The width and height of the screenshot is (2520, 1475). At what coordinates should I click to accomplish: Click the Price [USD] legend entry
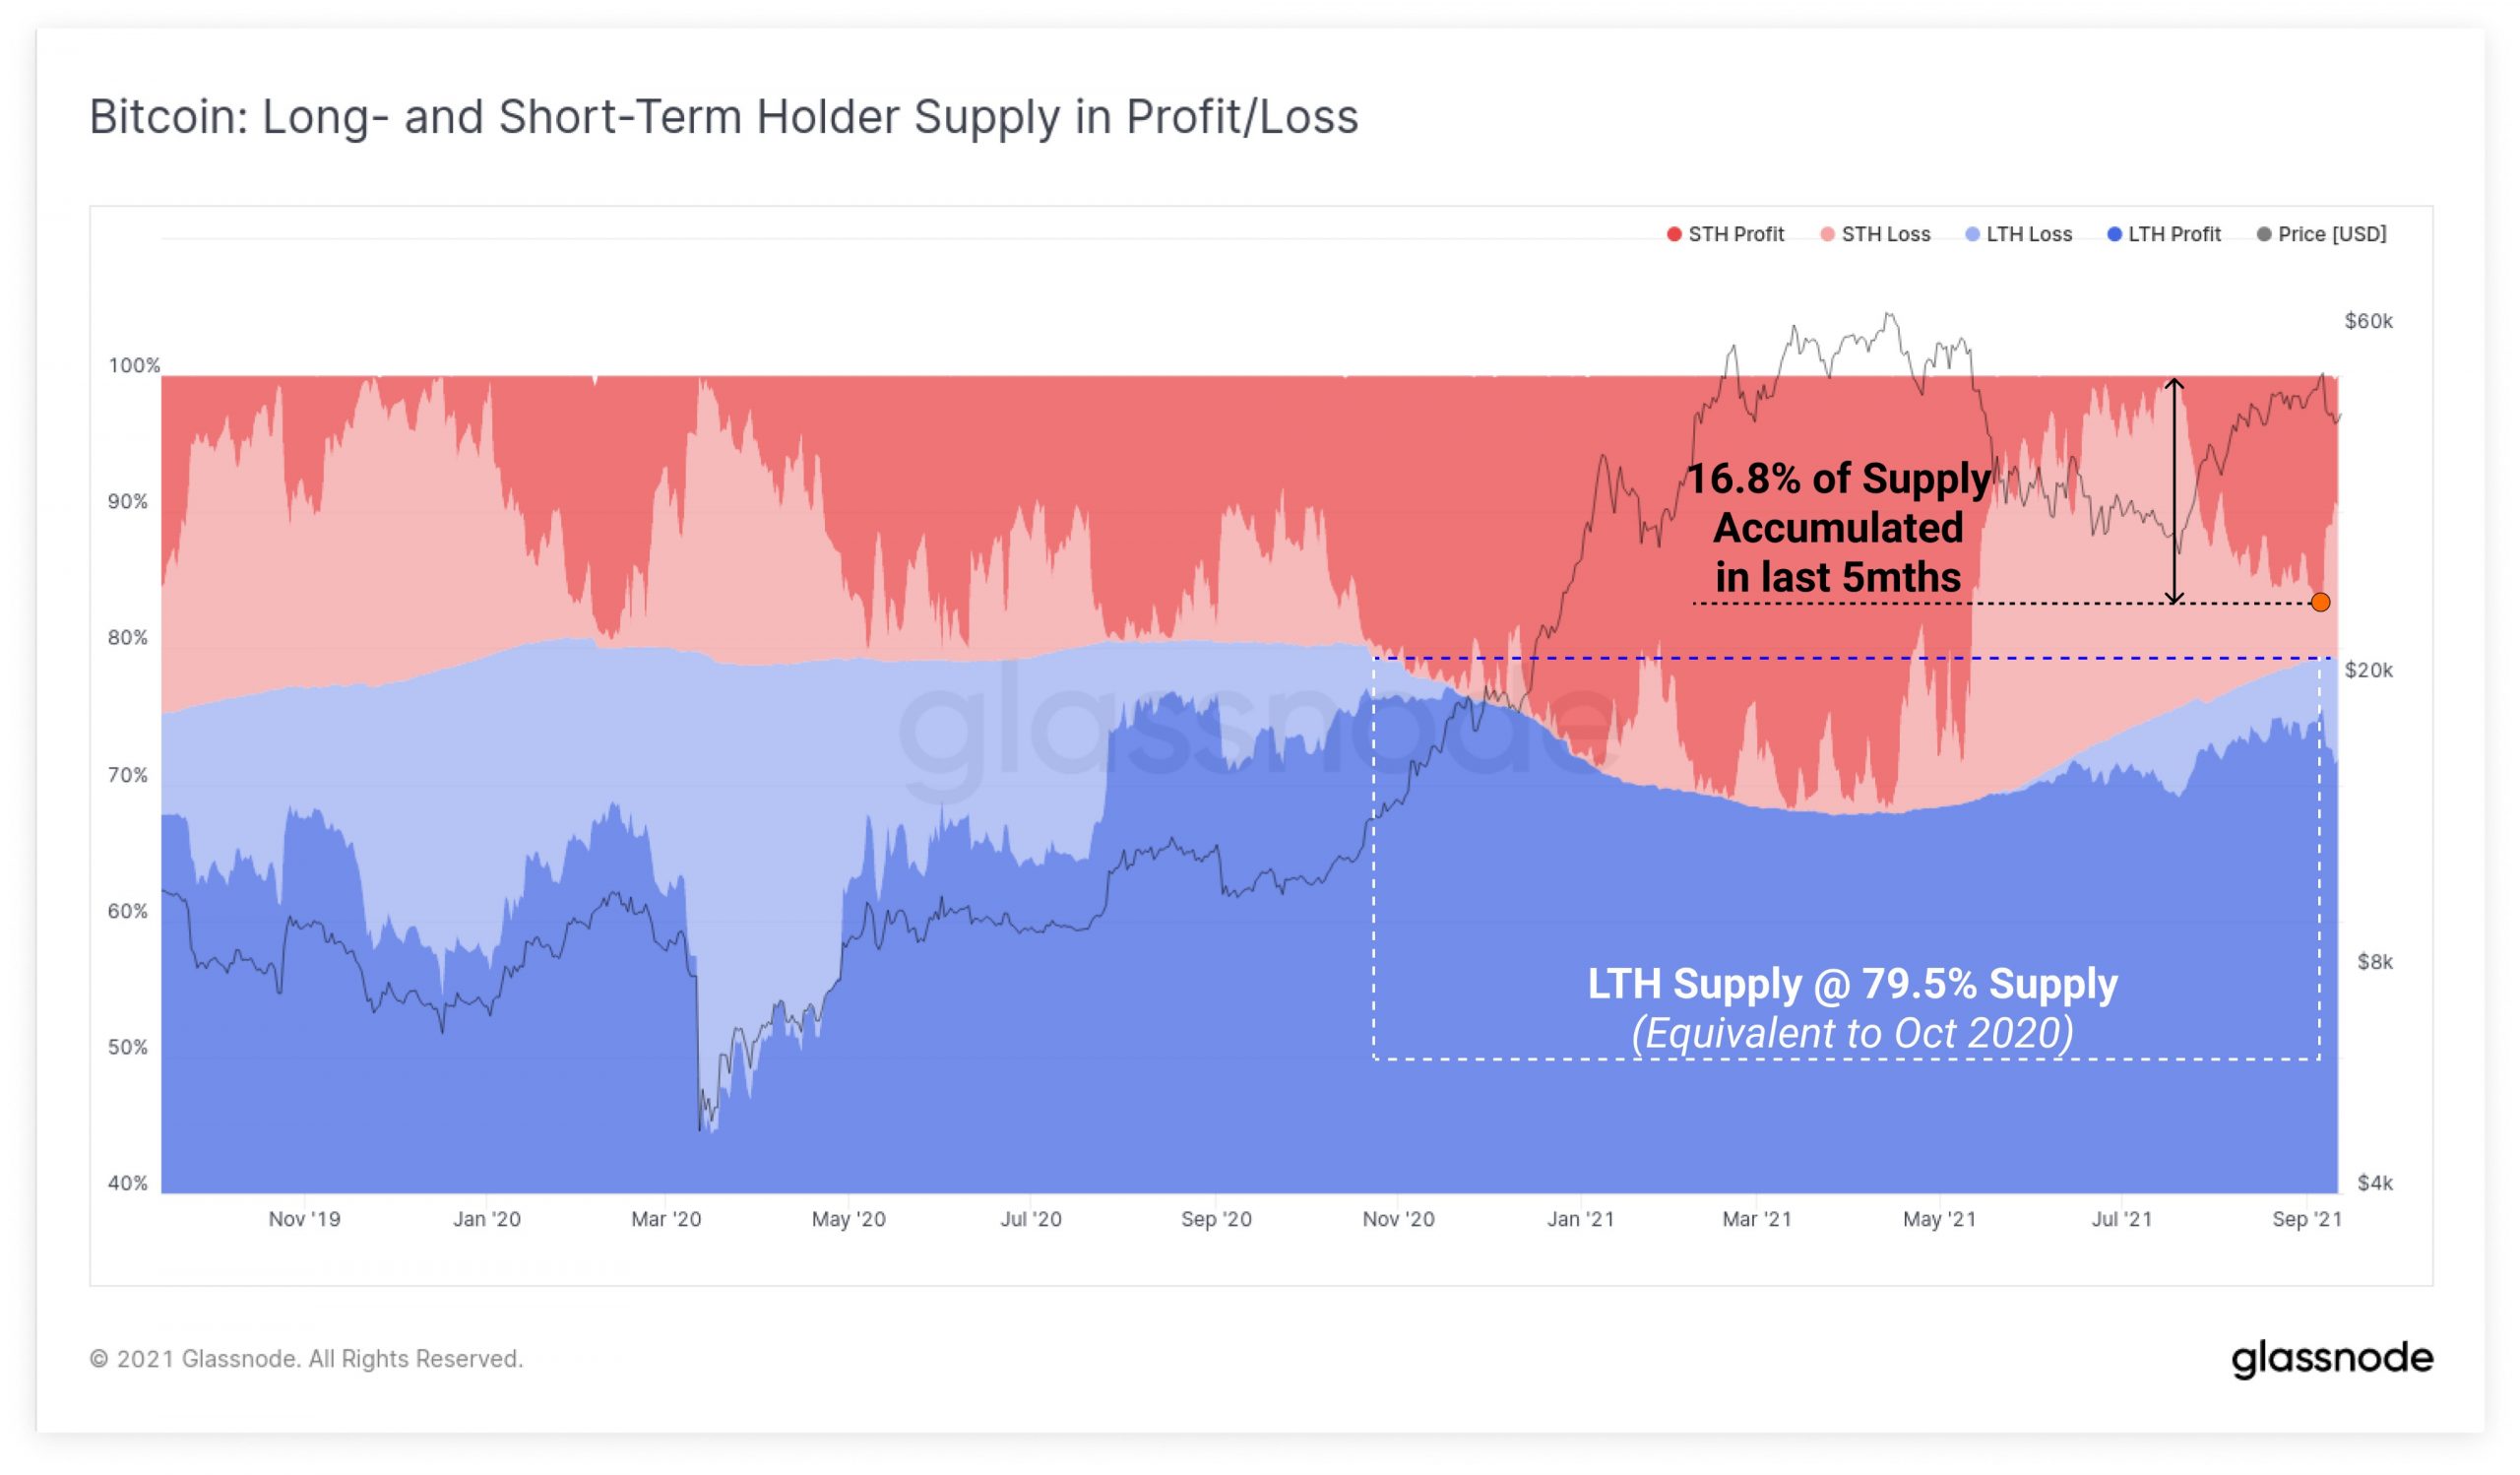[x=2321, y=234]
